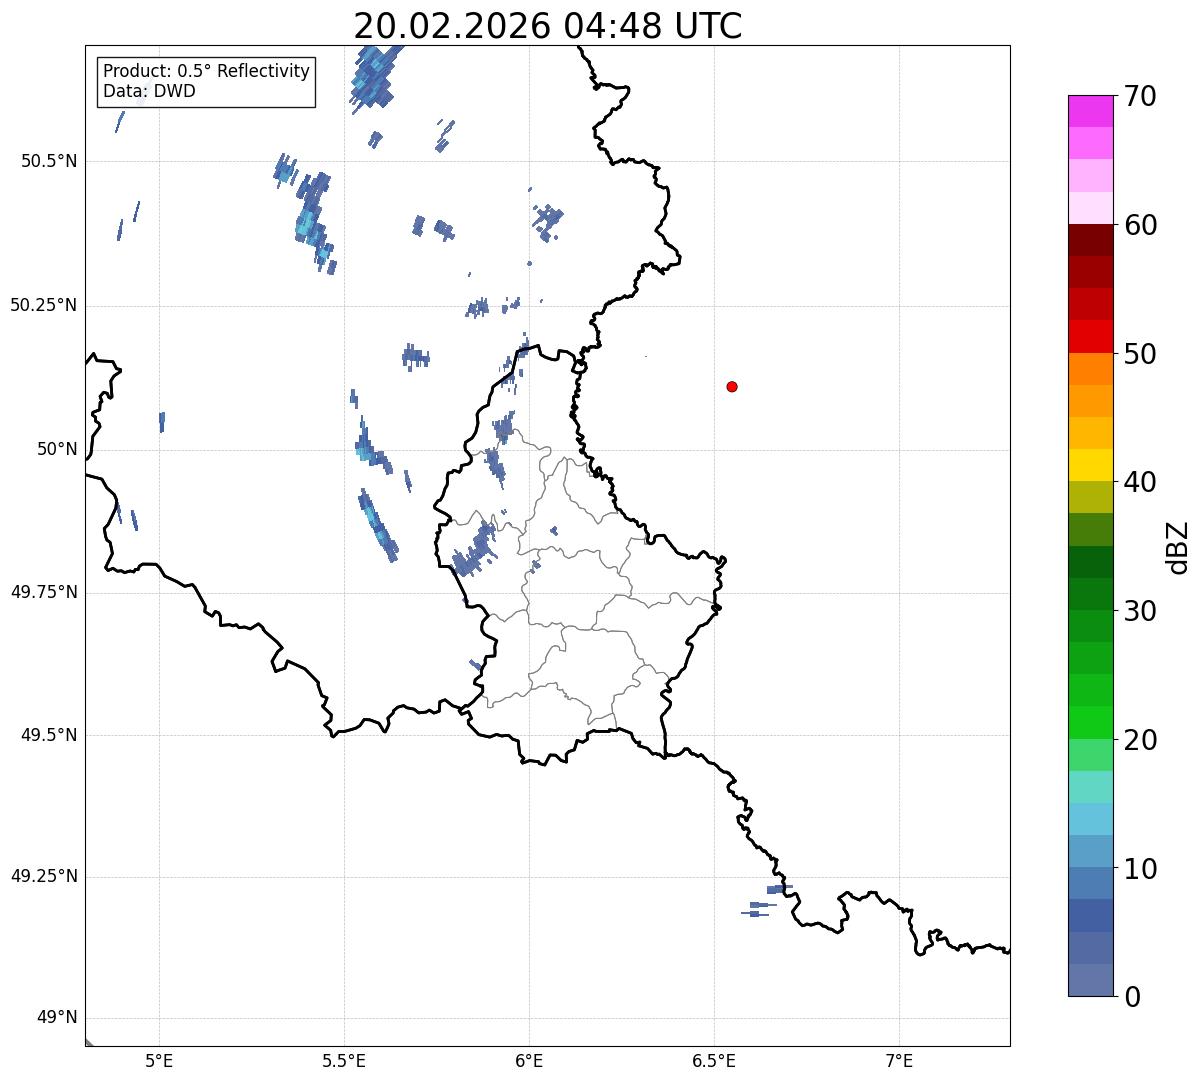Click the 49.25°N latitude label

point(44,877)
